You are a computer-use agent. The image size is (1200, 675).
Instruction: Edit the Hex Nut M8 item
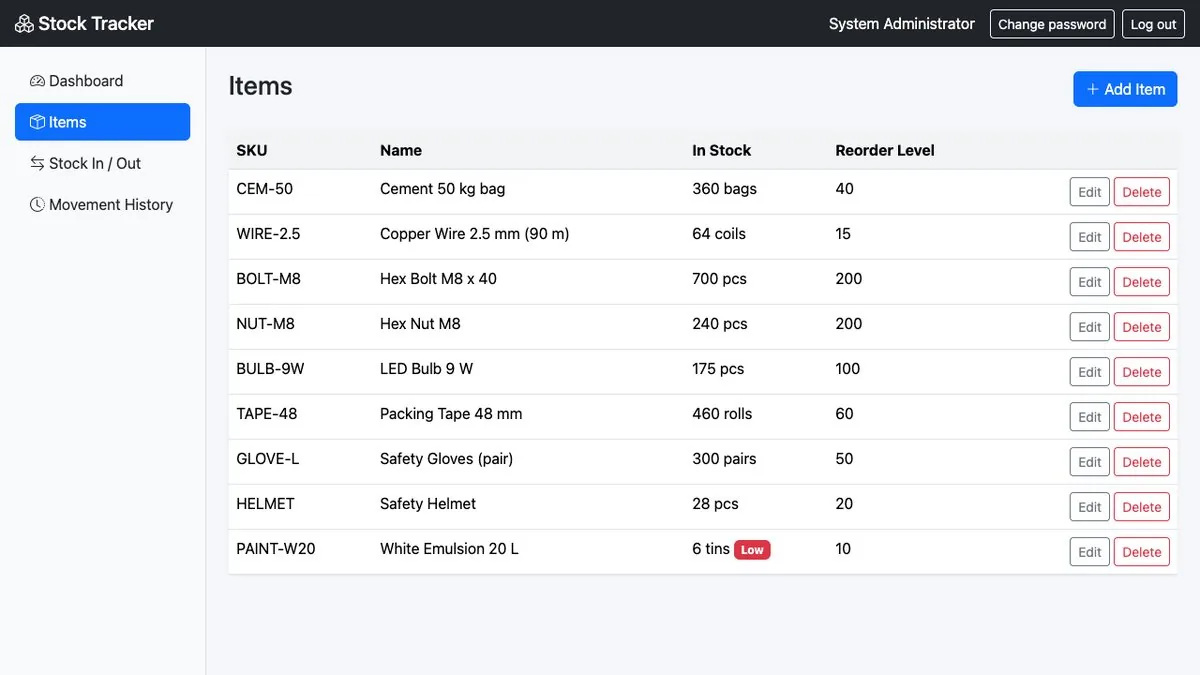tap(1090, 327)
